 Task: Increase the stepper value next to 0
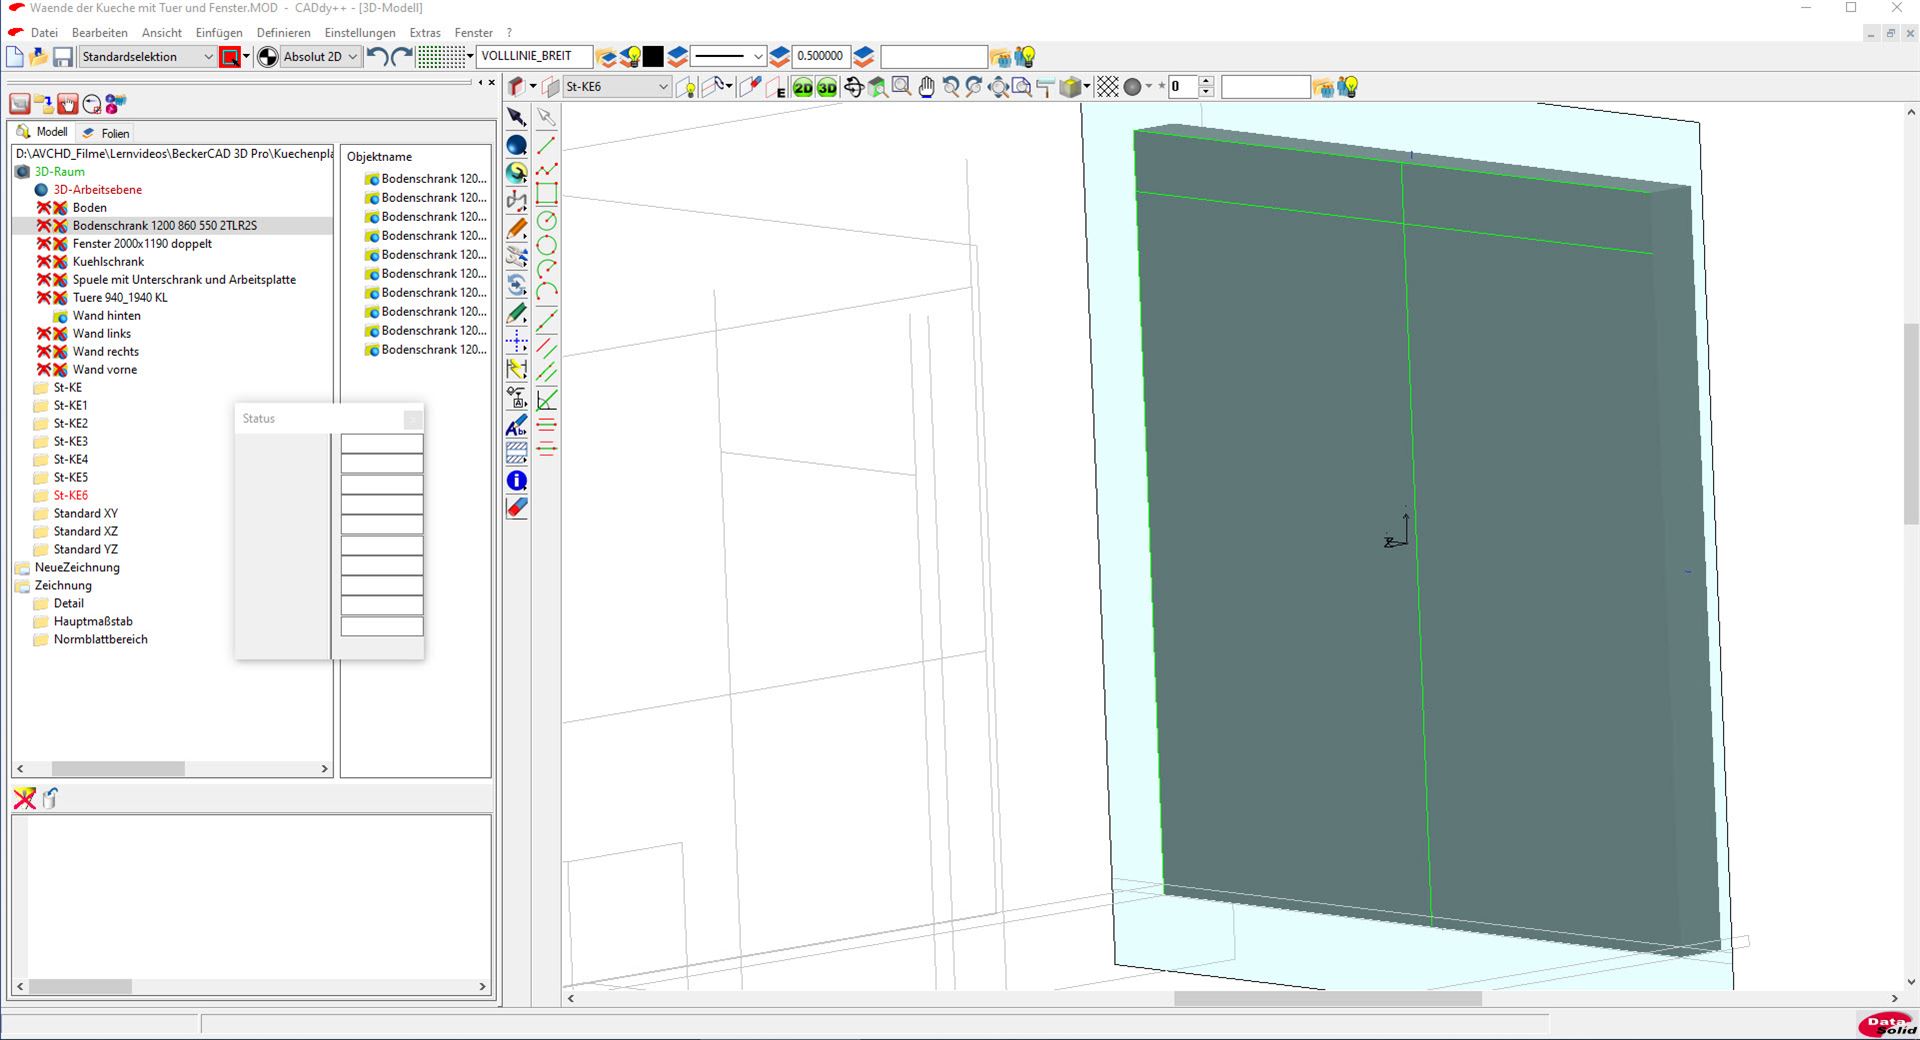tap(1206, 82)
